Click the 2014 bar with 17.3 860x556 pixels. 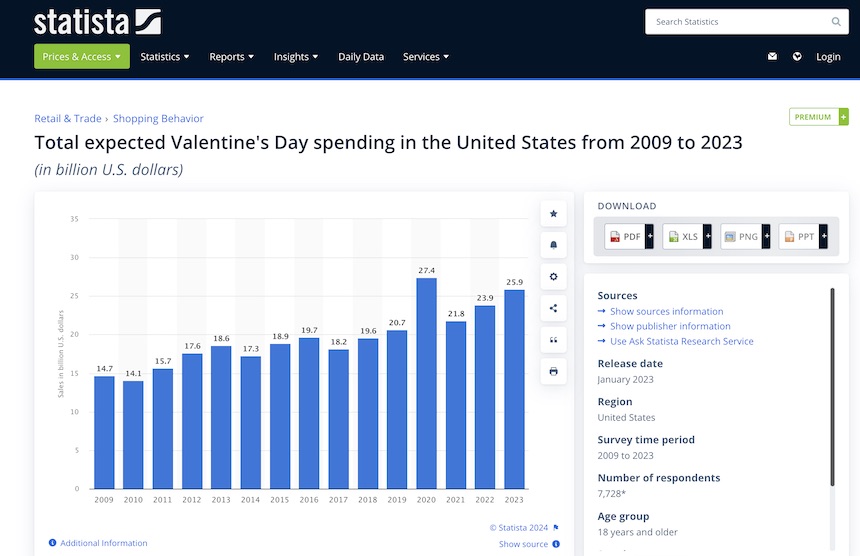point(251,422)
